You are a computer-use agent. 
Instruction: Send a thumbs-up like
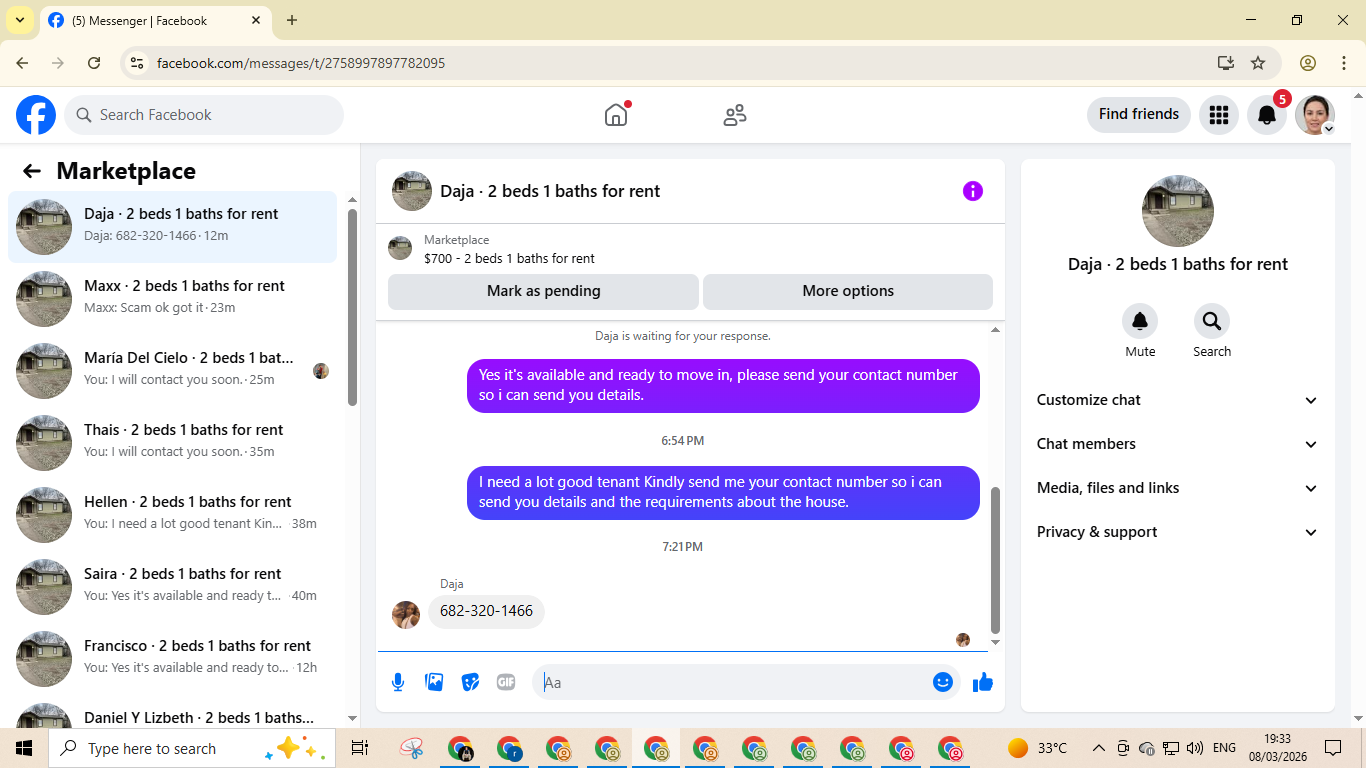pos(983,682)
